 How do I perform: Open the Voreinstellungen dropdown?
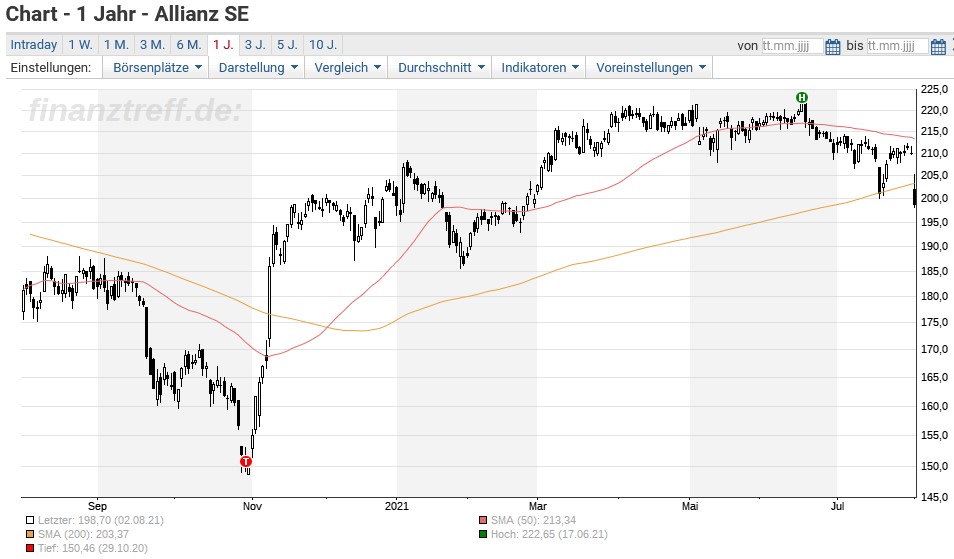click(x=650, y=68)
